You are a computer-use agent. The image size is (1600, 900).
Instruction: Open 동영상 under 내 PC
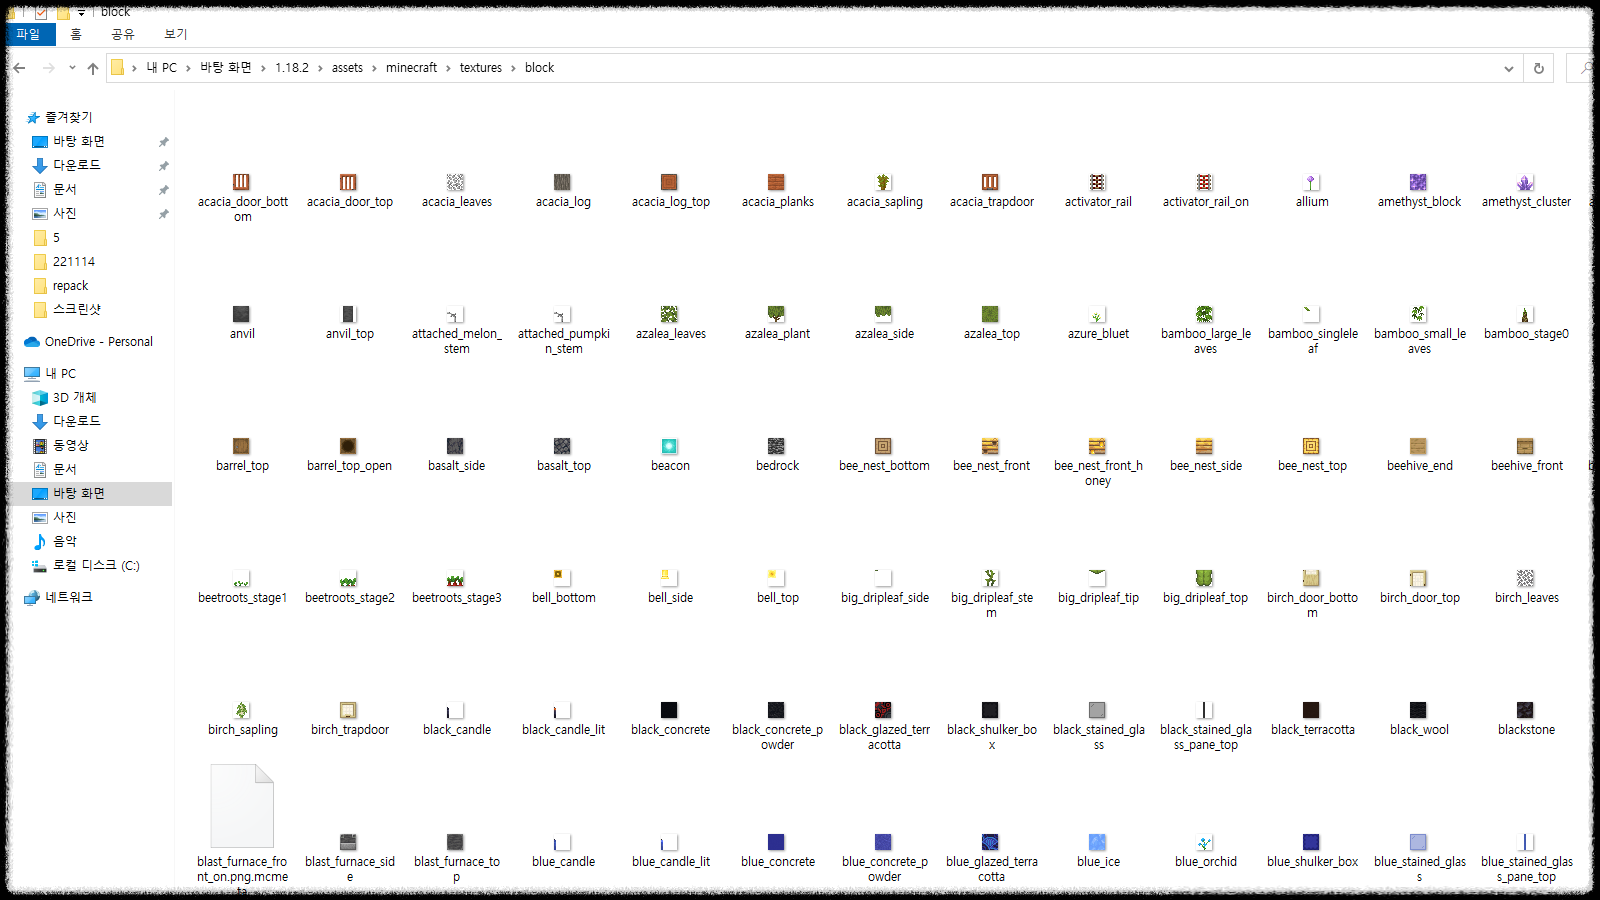coord(70,445)
